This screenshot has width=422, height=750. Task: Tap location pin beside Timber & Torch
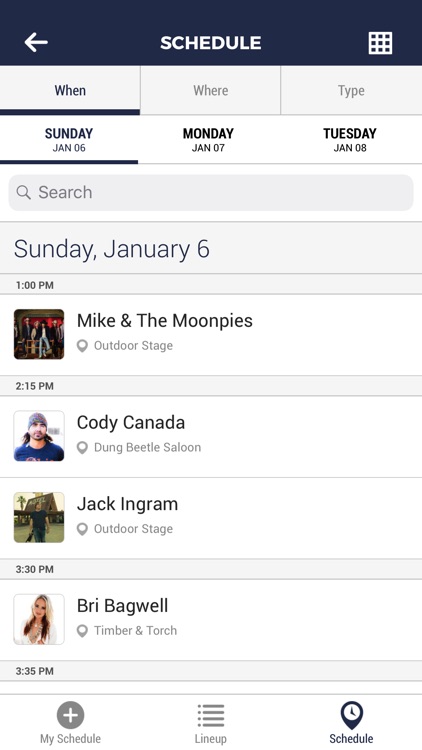[x=82, y=631]
